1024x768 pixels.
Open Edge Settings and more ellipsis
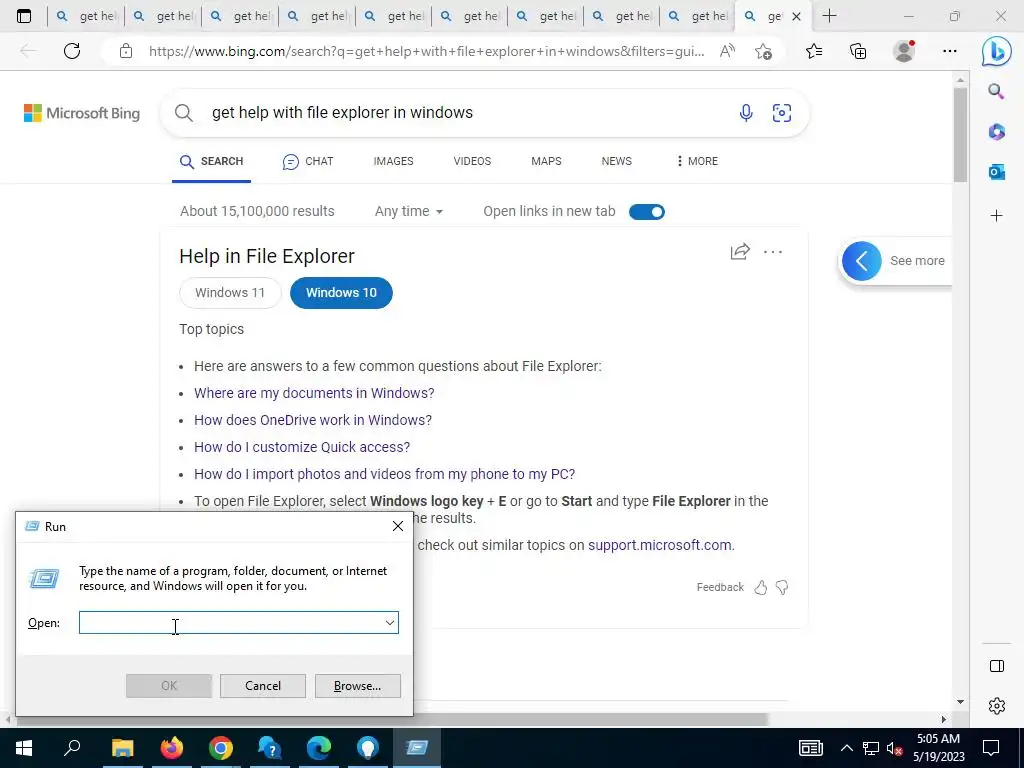[x=950, y=51]
